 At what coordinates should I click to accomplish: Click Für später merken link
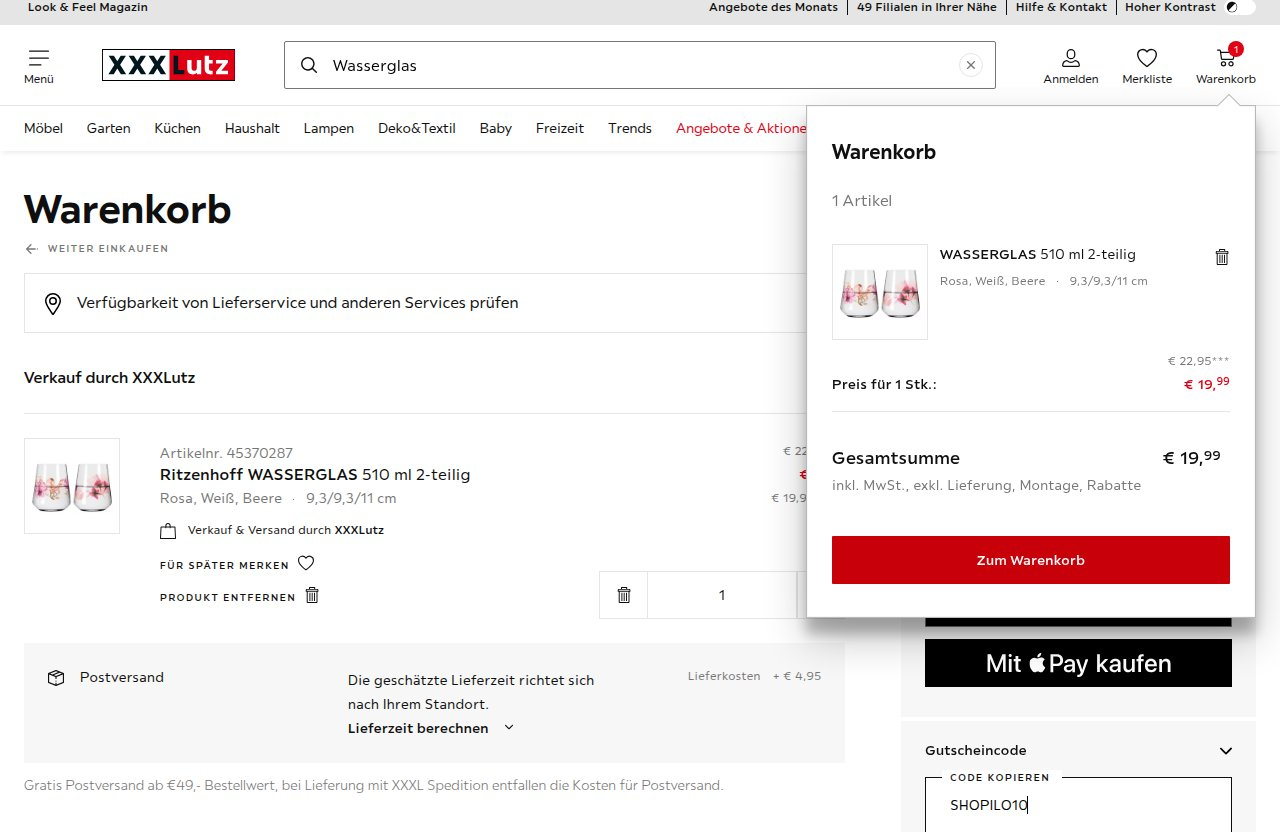click(x=224, y=566)
